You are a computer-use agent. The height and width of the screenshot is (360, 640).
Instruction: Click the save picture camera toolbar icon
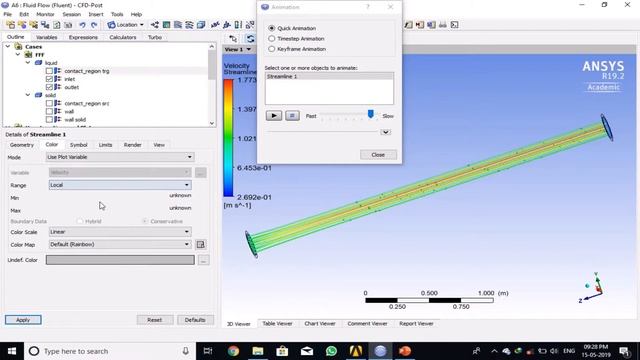(x=68, y=25)
